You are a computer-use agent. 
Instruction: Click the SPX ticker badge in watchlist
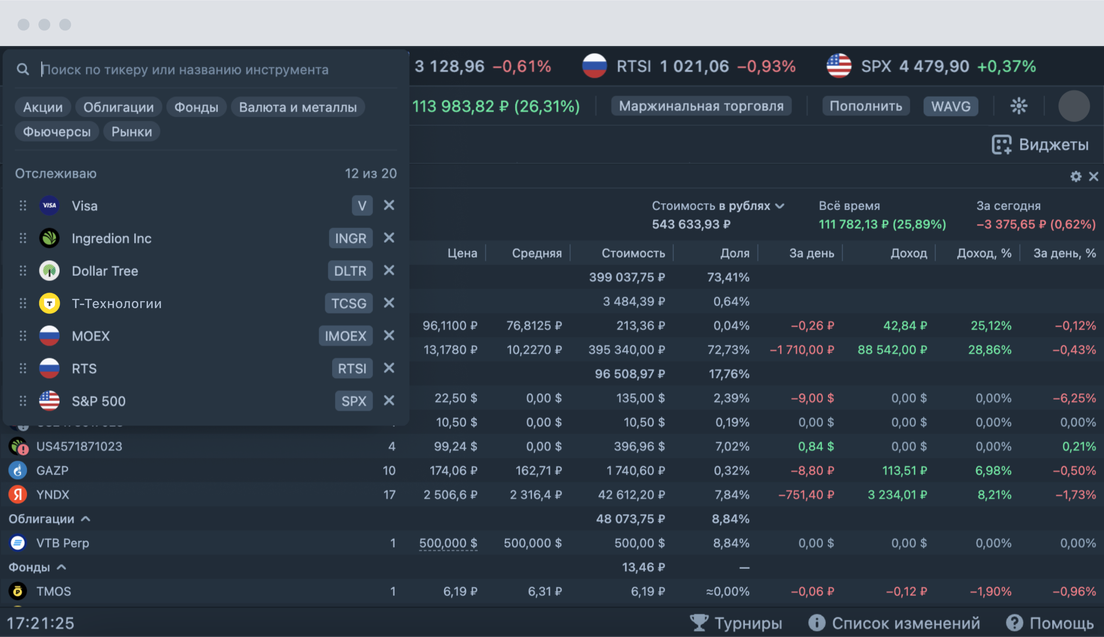point(353,401)
